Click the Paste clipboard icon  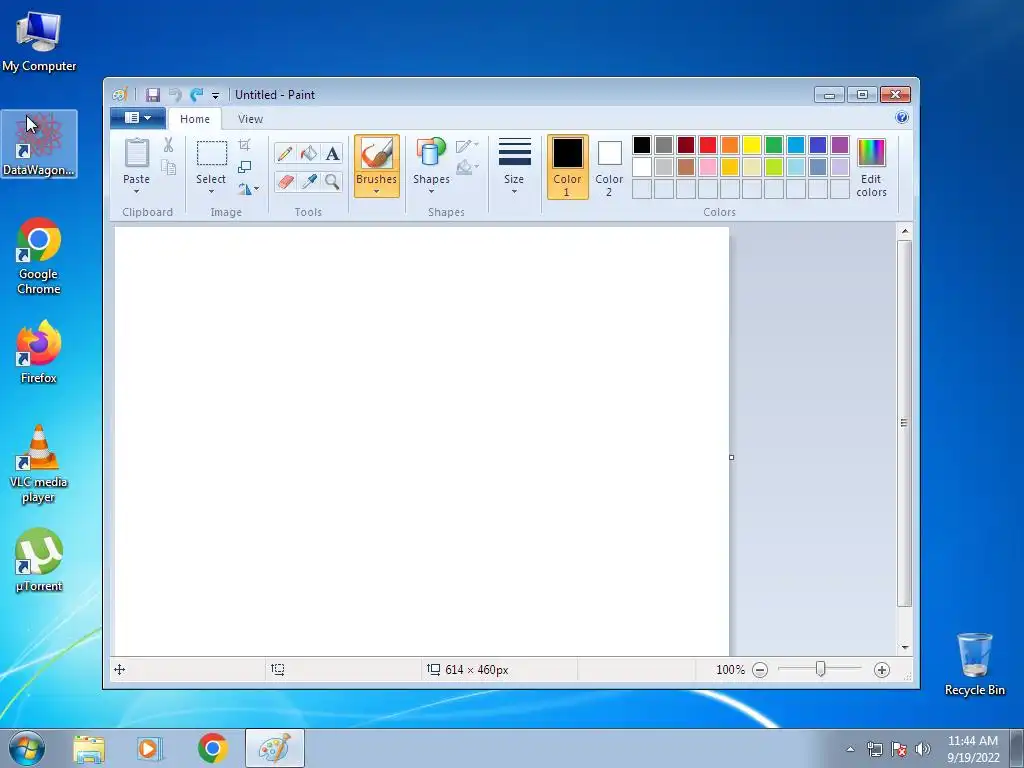pos(136,153)
